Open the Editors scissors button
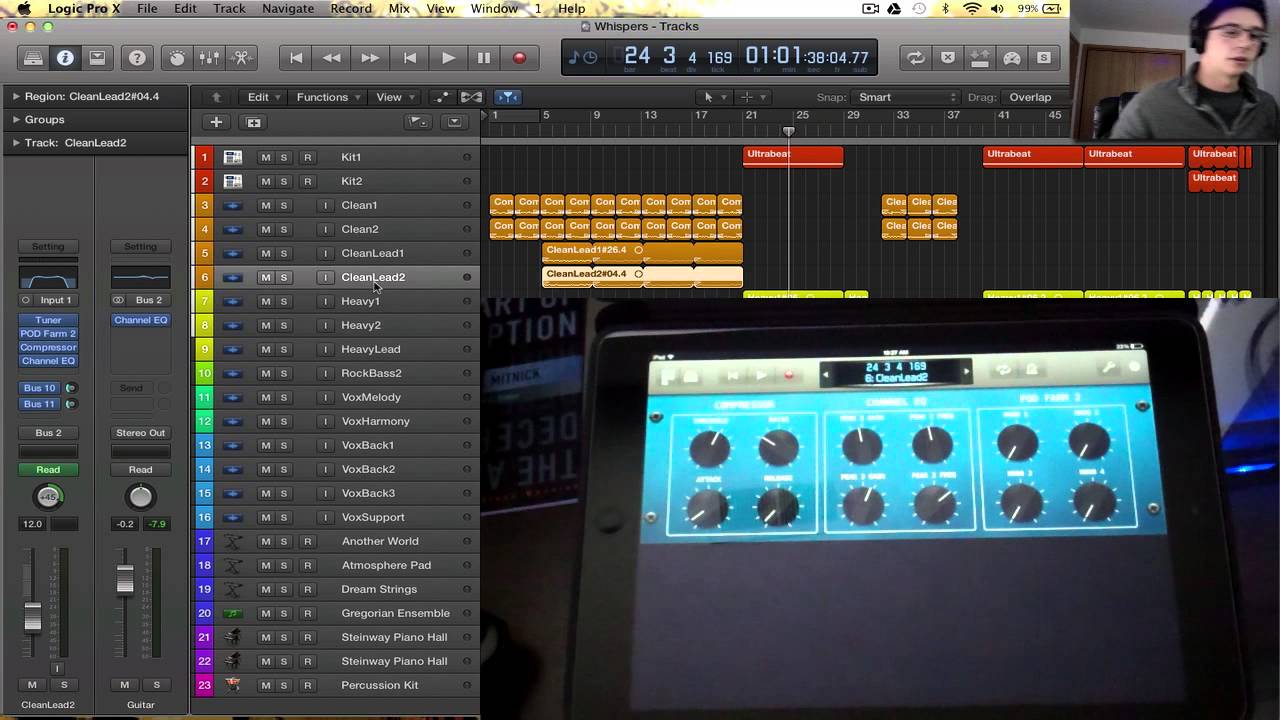This screenshot has height=720, width=1280. [241, 58]
